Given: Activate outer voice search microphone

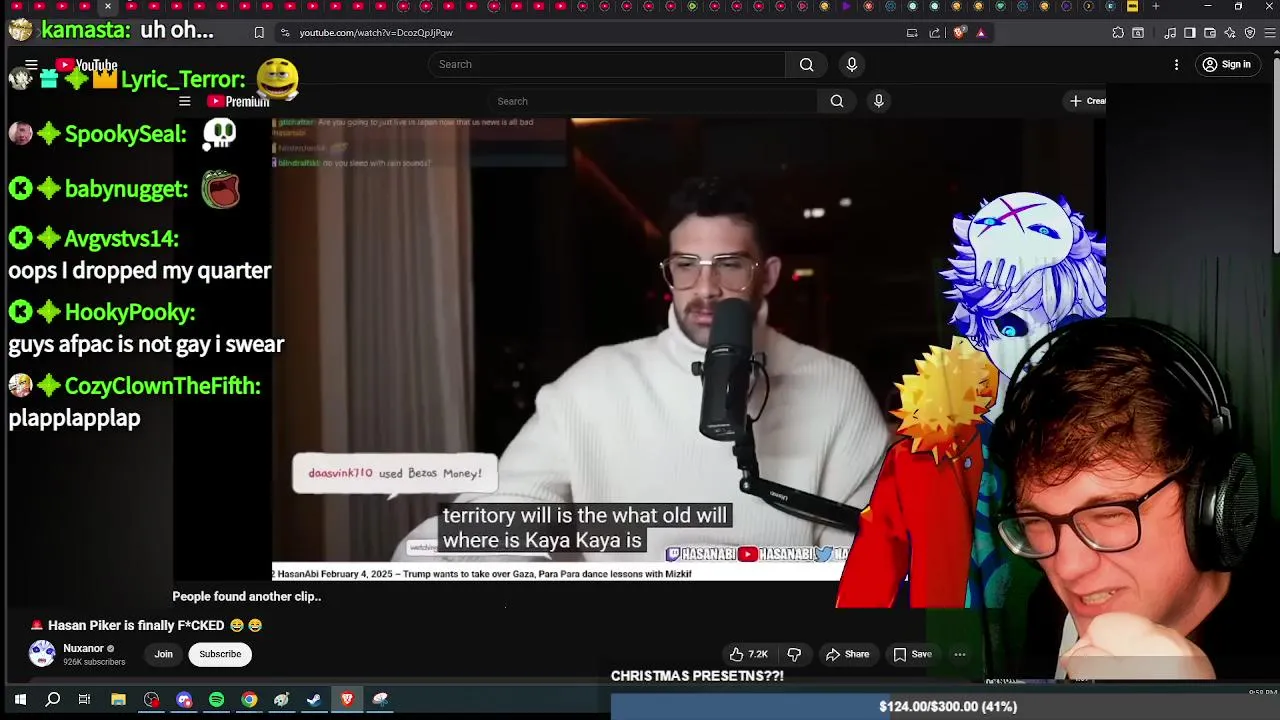Looking at the screenshot, I should (x=852, y=65).
